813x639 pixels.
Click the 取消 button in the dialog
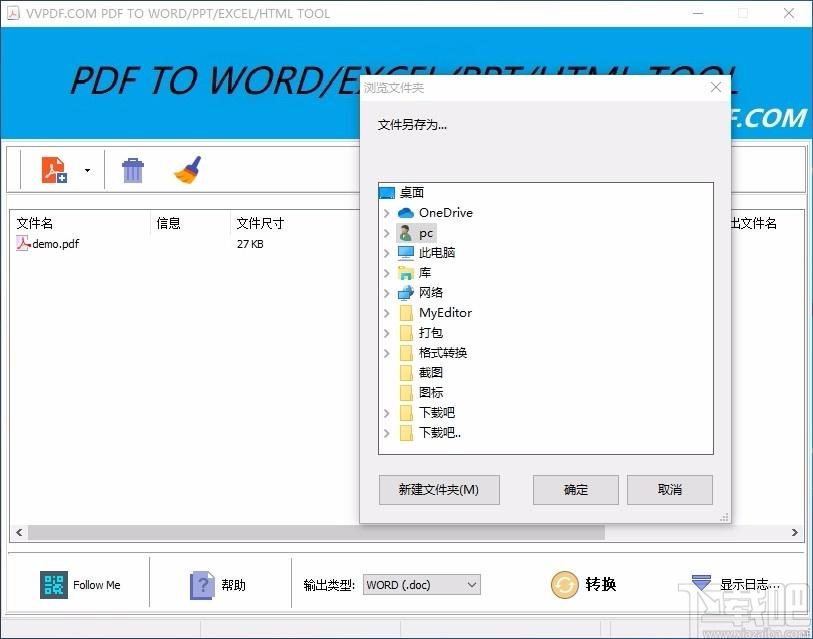(670, 490)
